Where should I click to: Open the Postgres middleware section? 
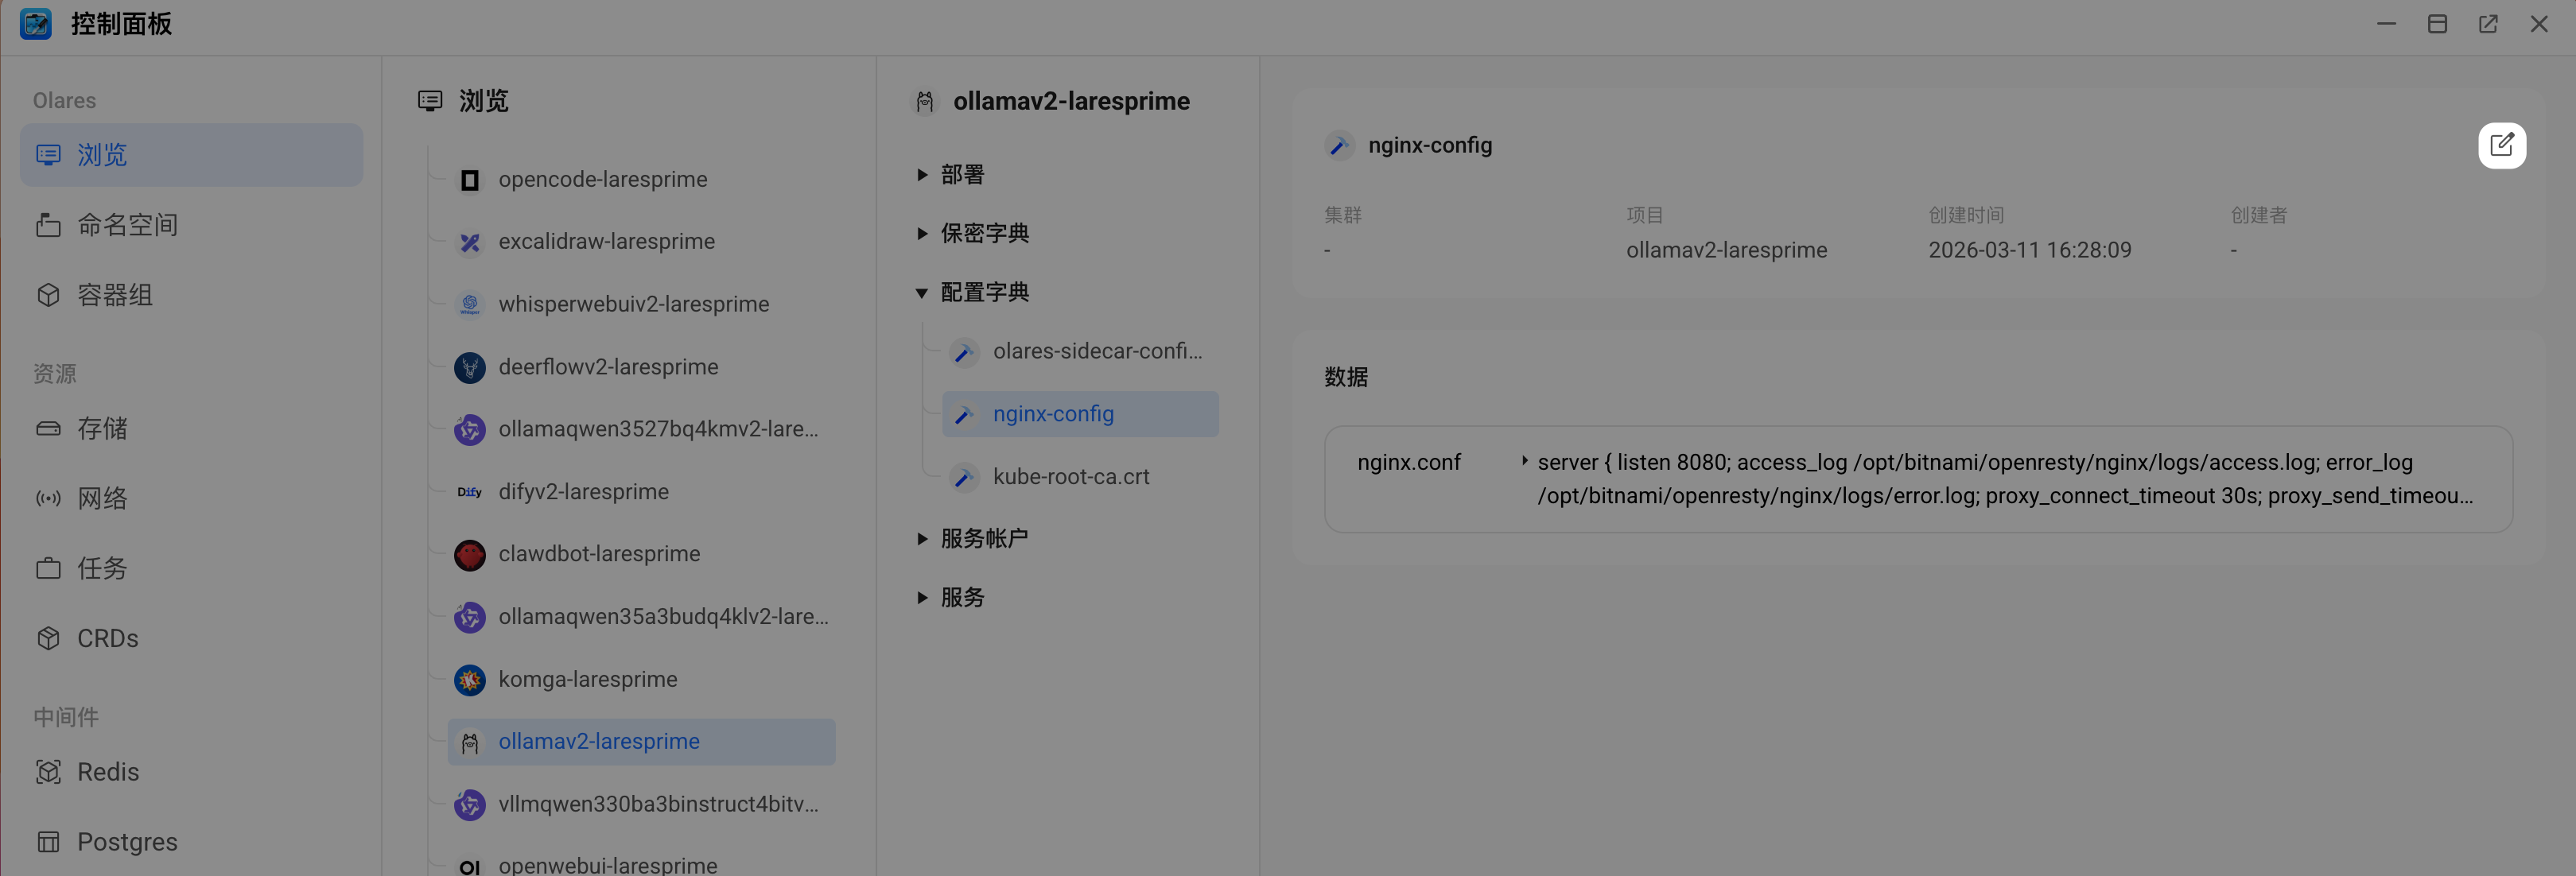pyautogui.click(x=126, y=841)
